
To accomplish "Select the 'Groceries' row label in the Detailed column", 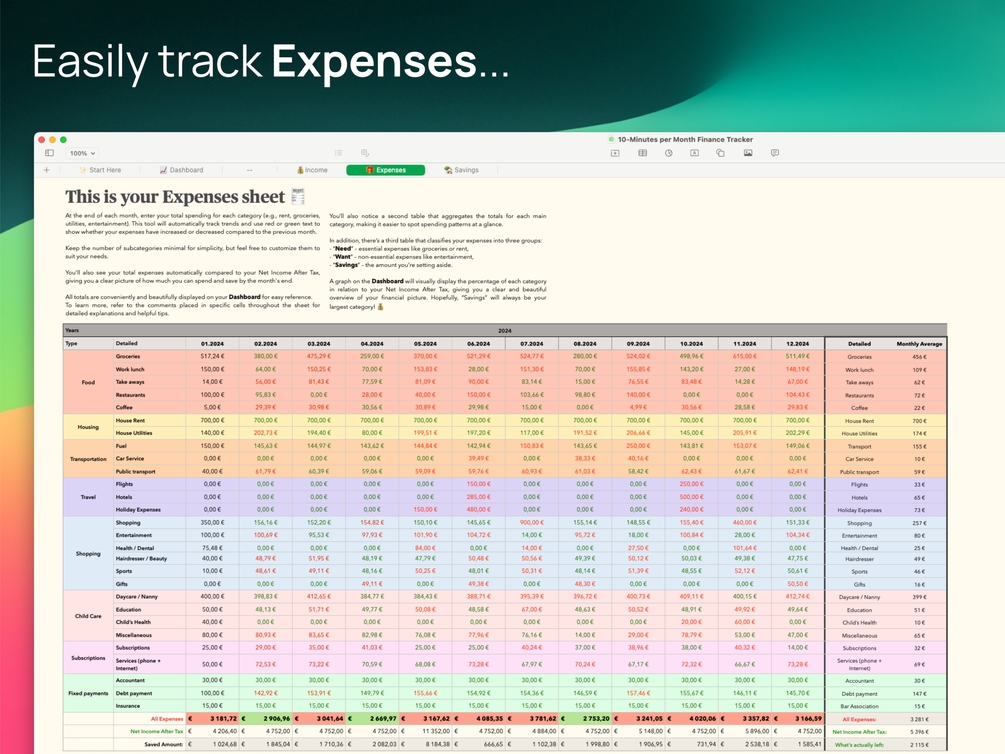I will [149, 356].
